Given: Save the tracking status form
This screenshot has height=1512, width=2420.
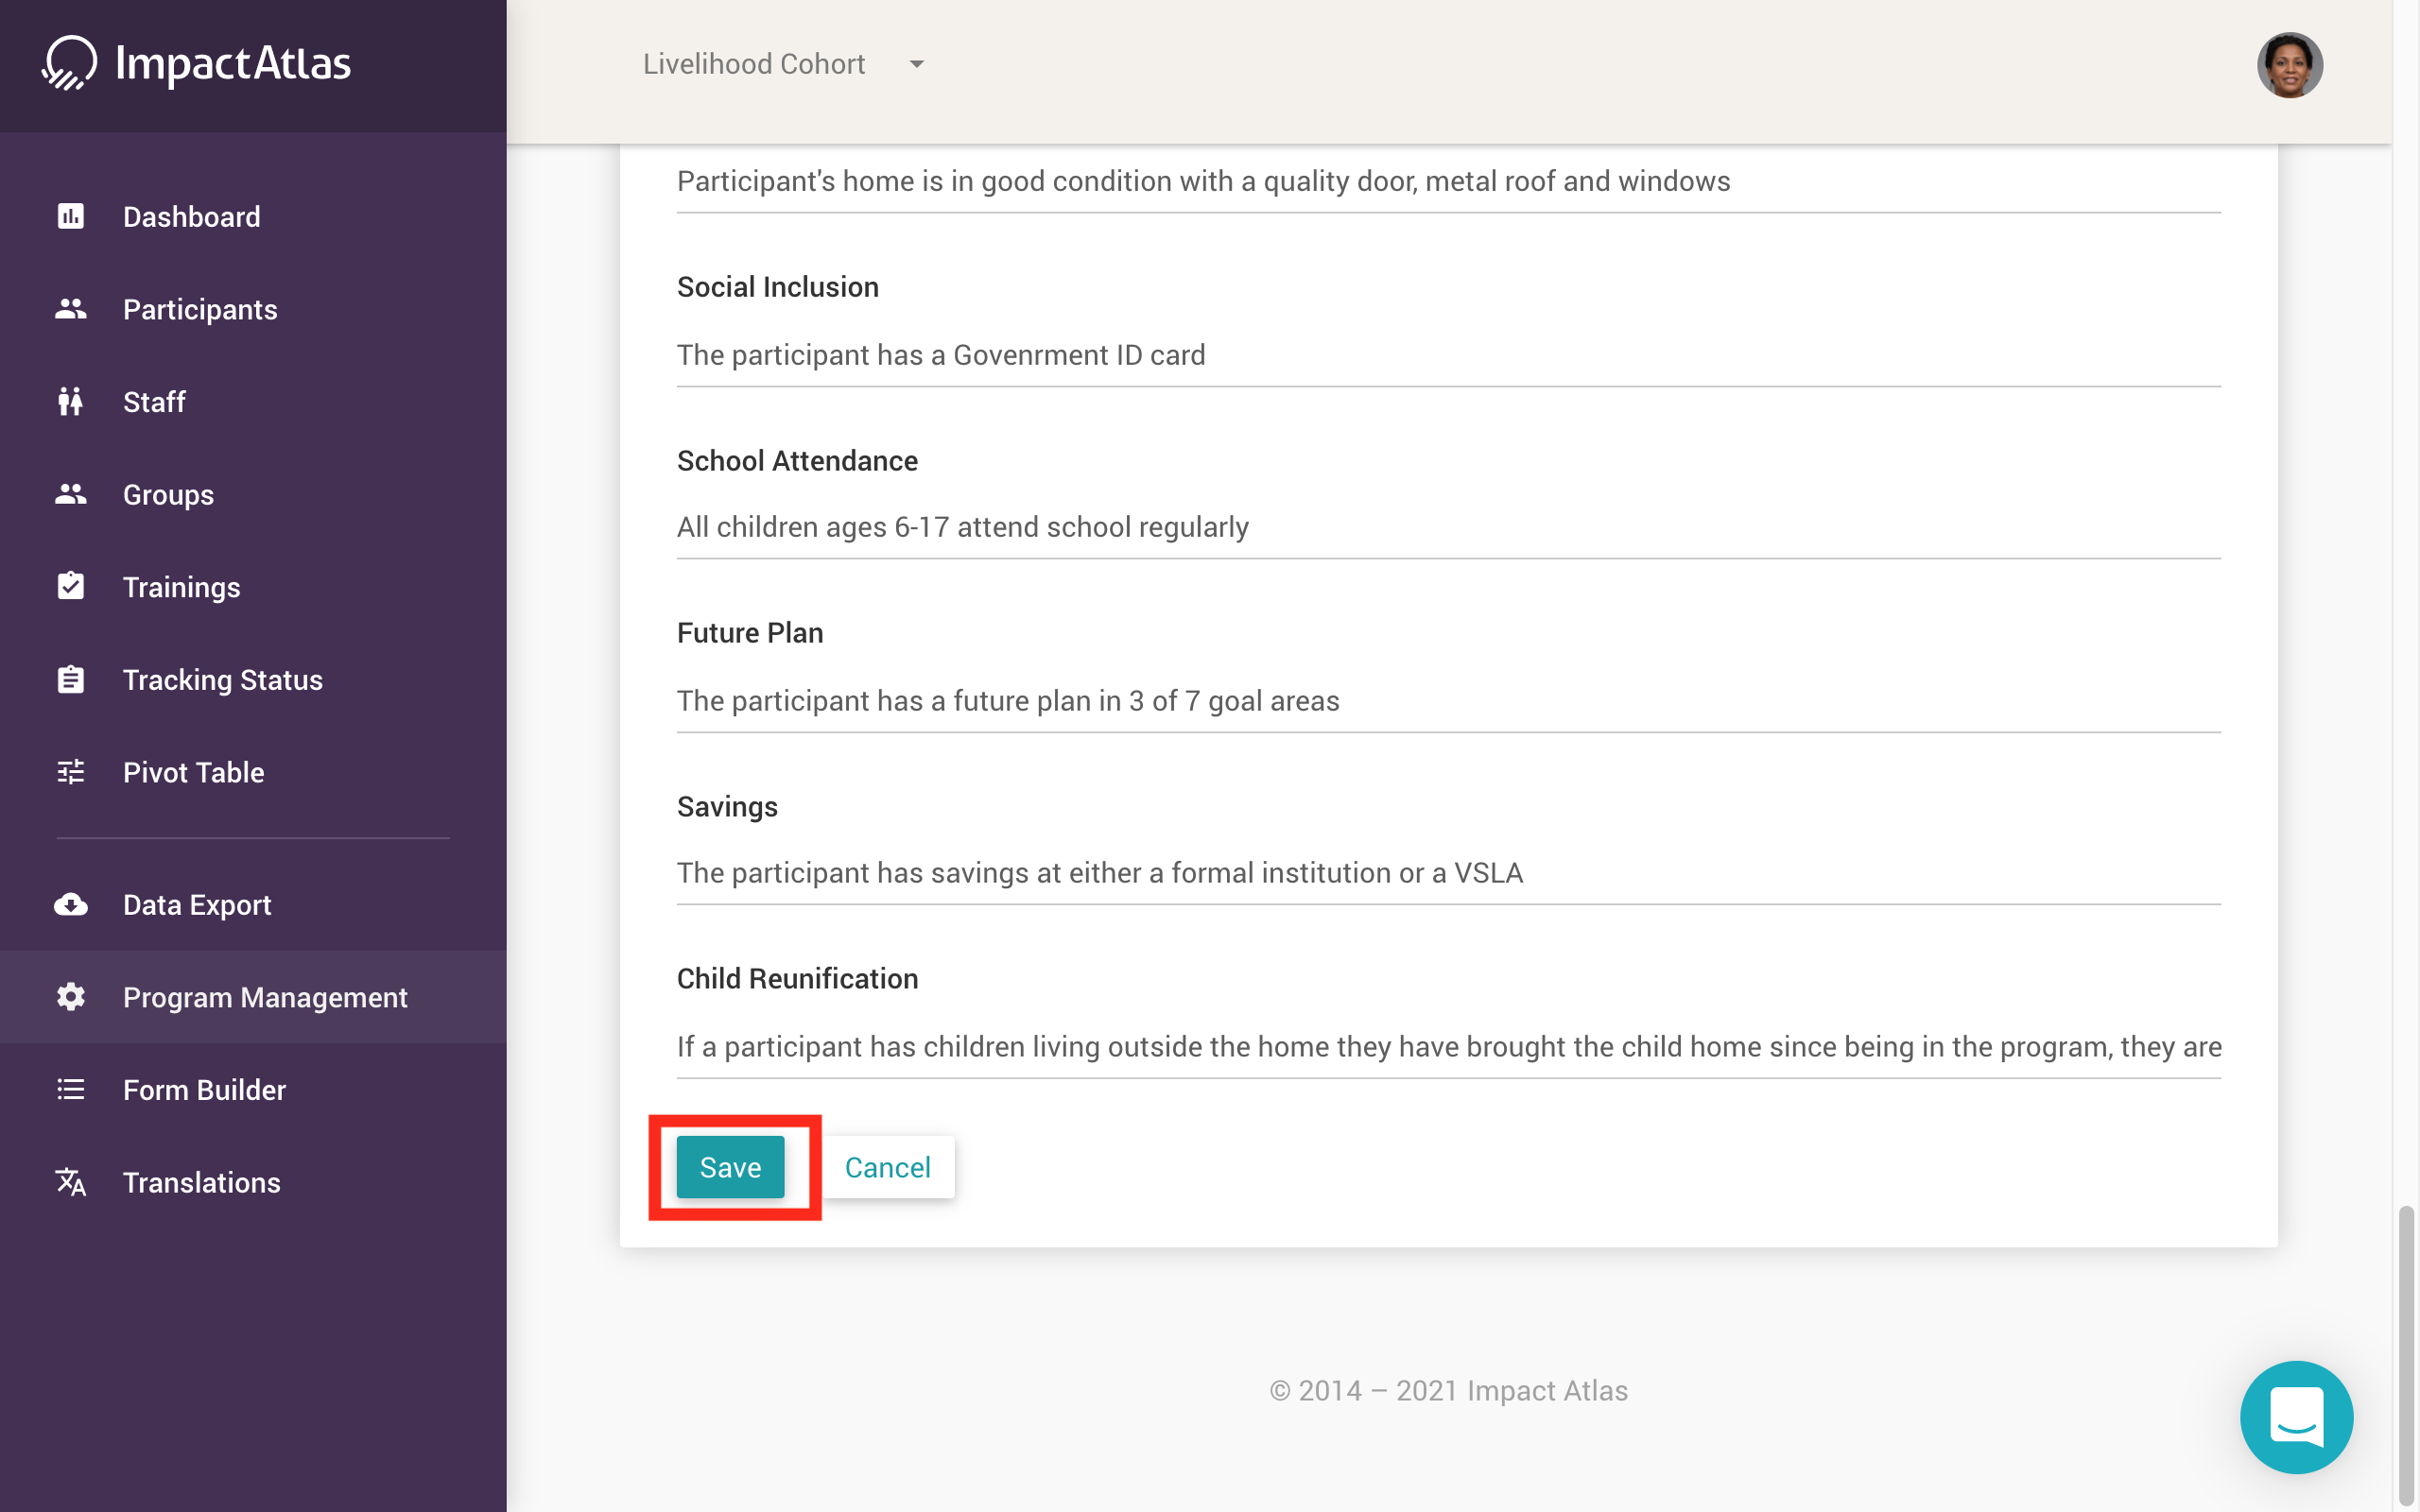Looking at the screenshot, I should (729, 1166).
